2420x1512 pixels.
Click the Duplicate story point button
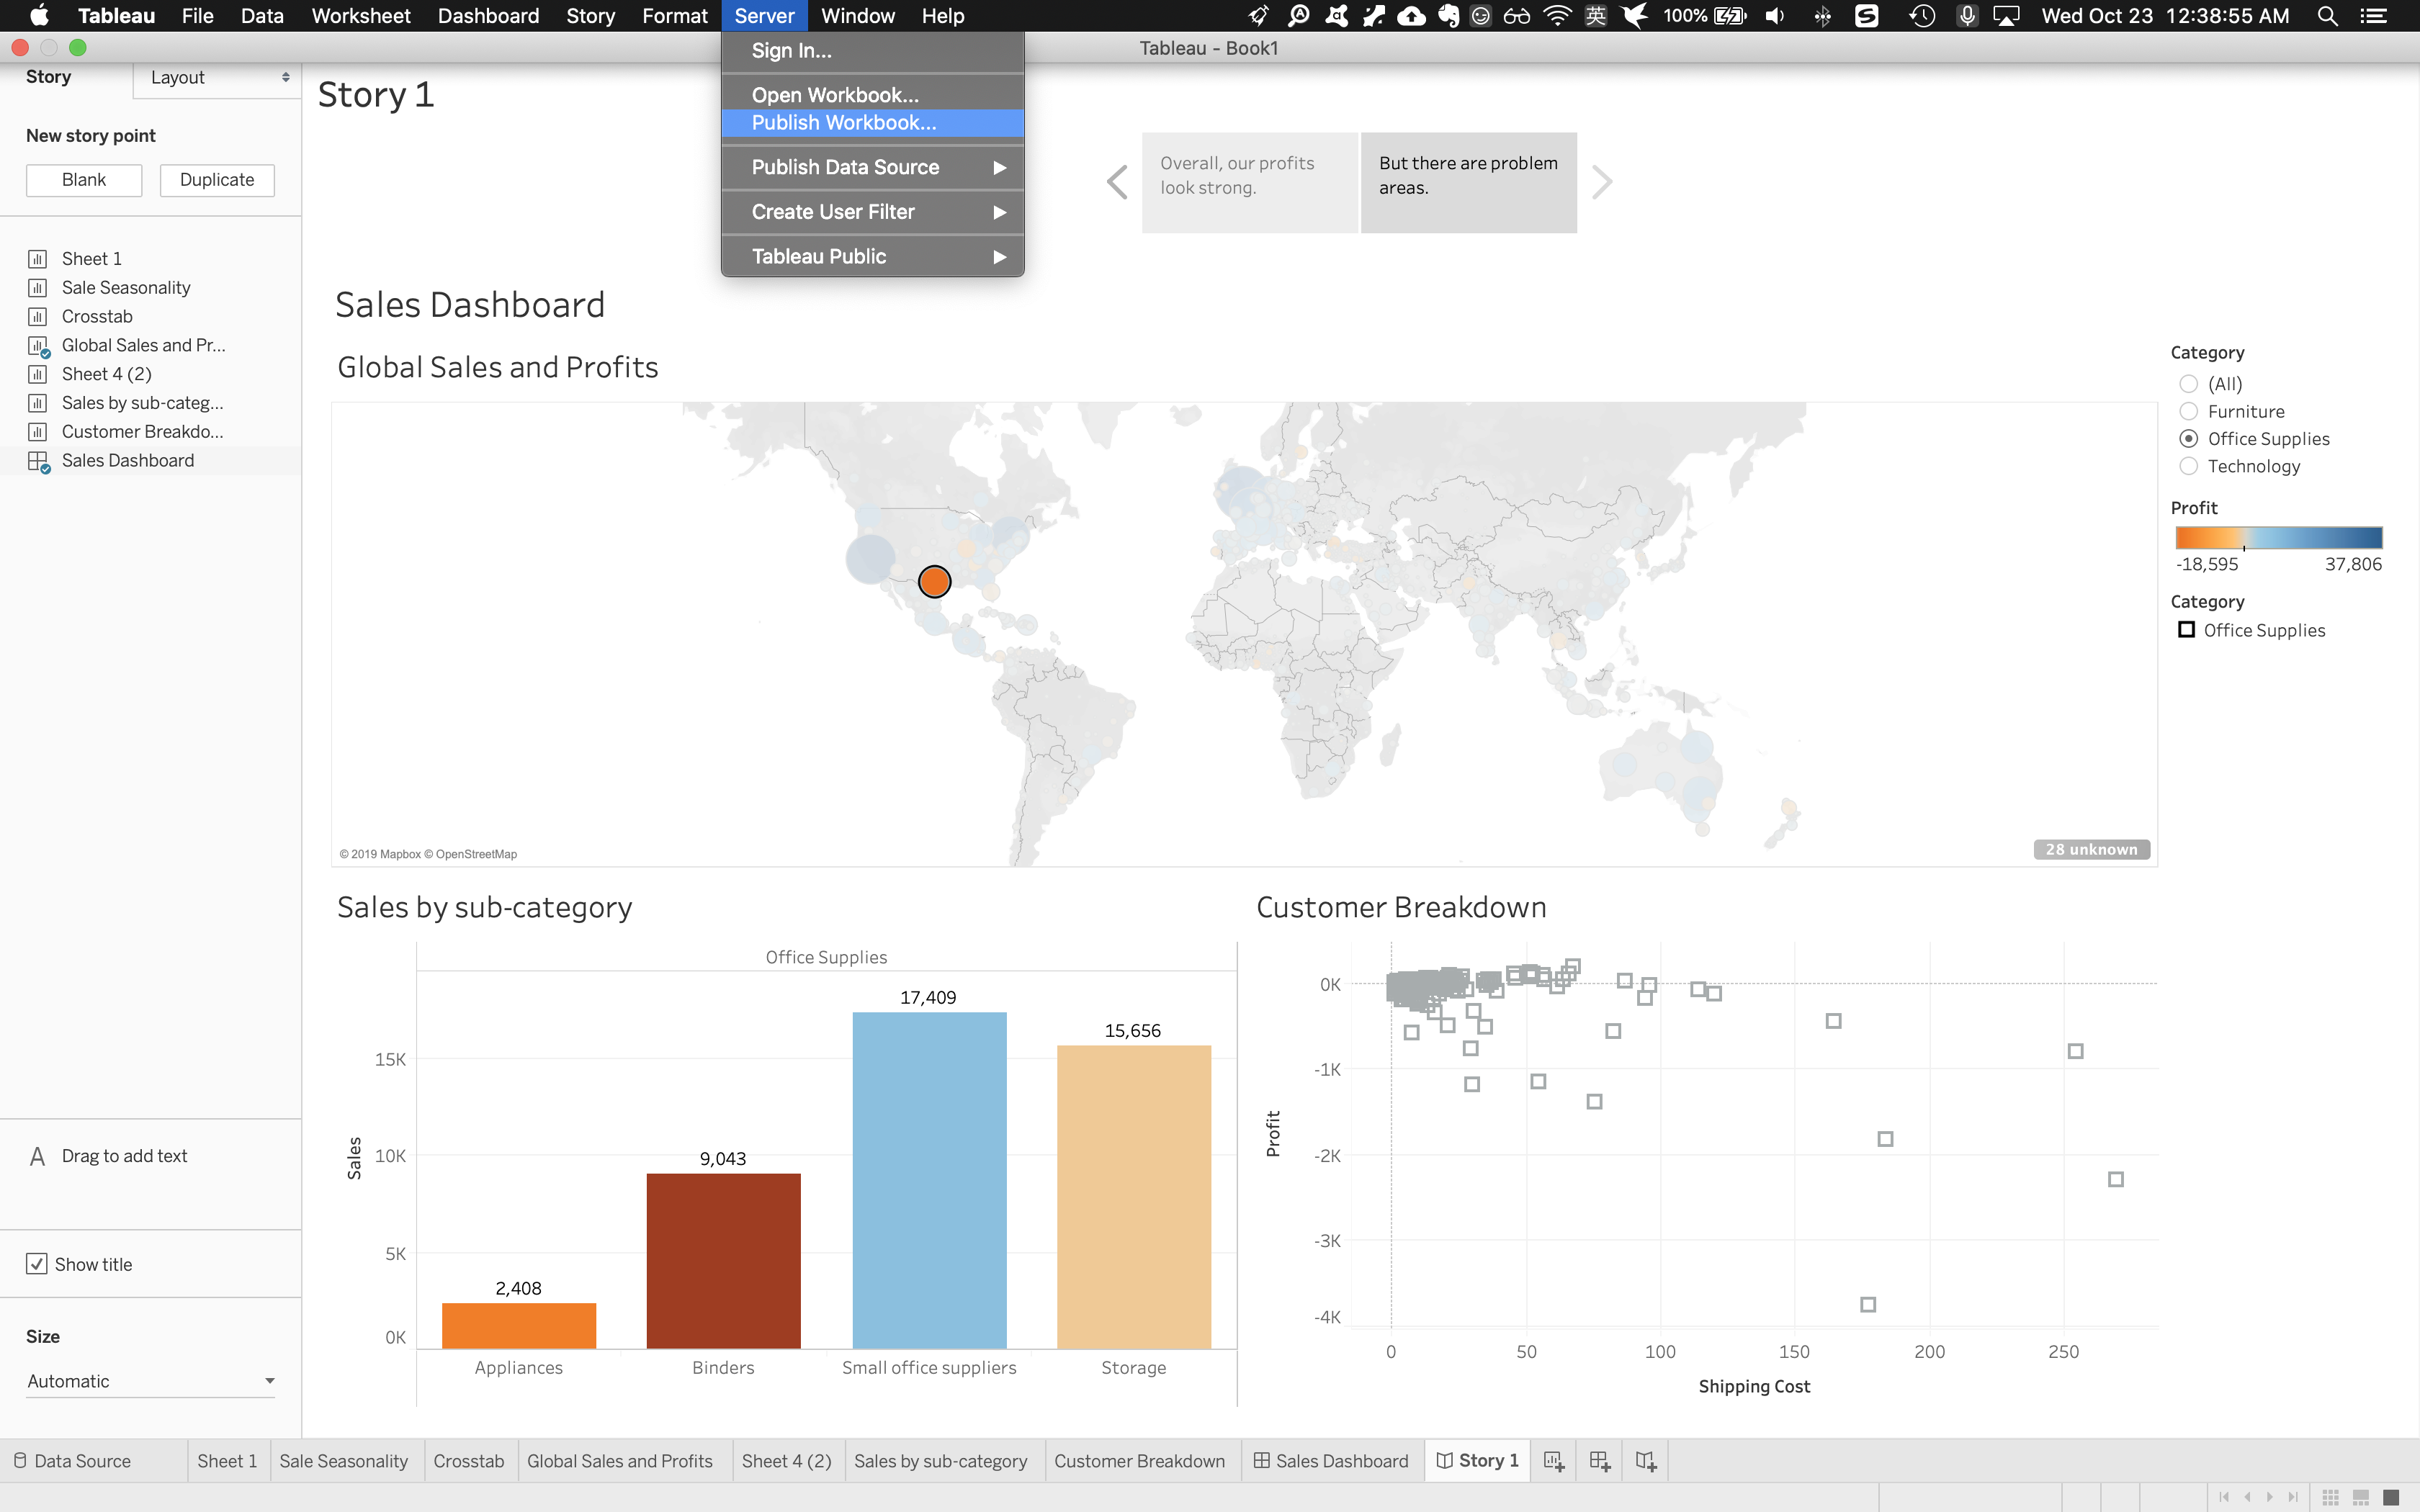217,180
